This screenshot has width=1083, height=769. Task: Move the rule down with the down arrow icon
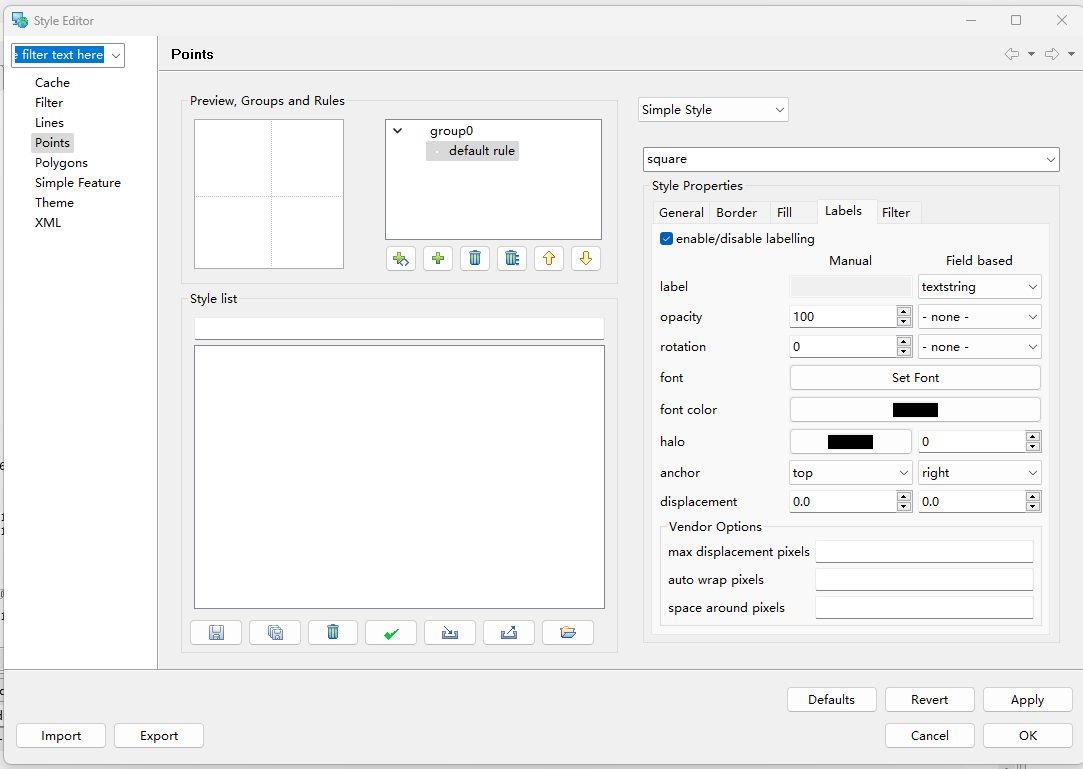click(x=586, y=259)
